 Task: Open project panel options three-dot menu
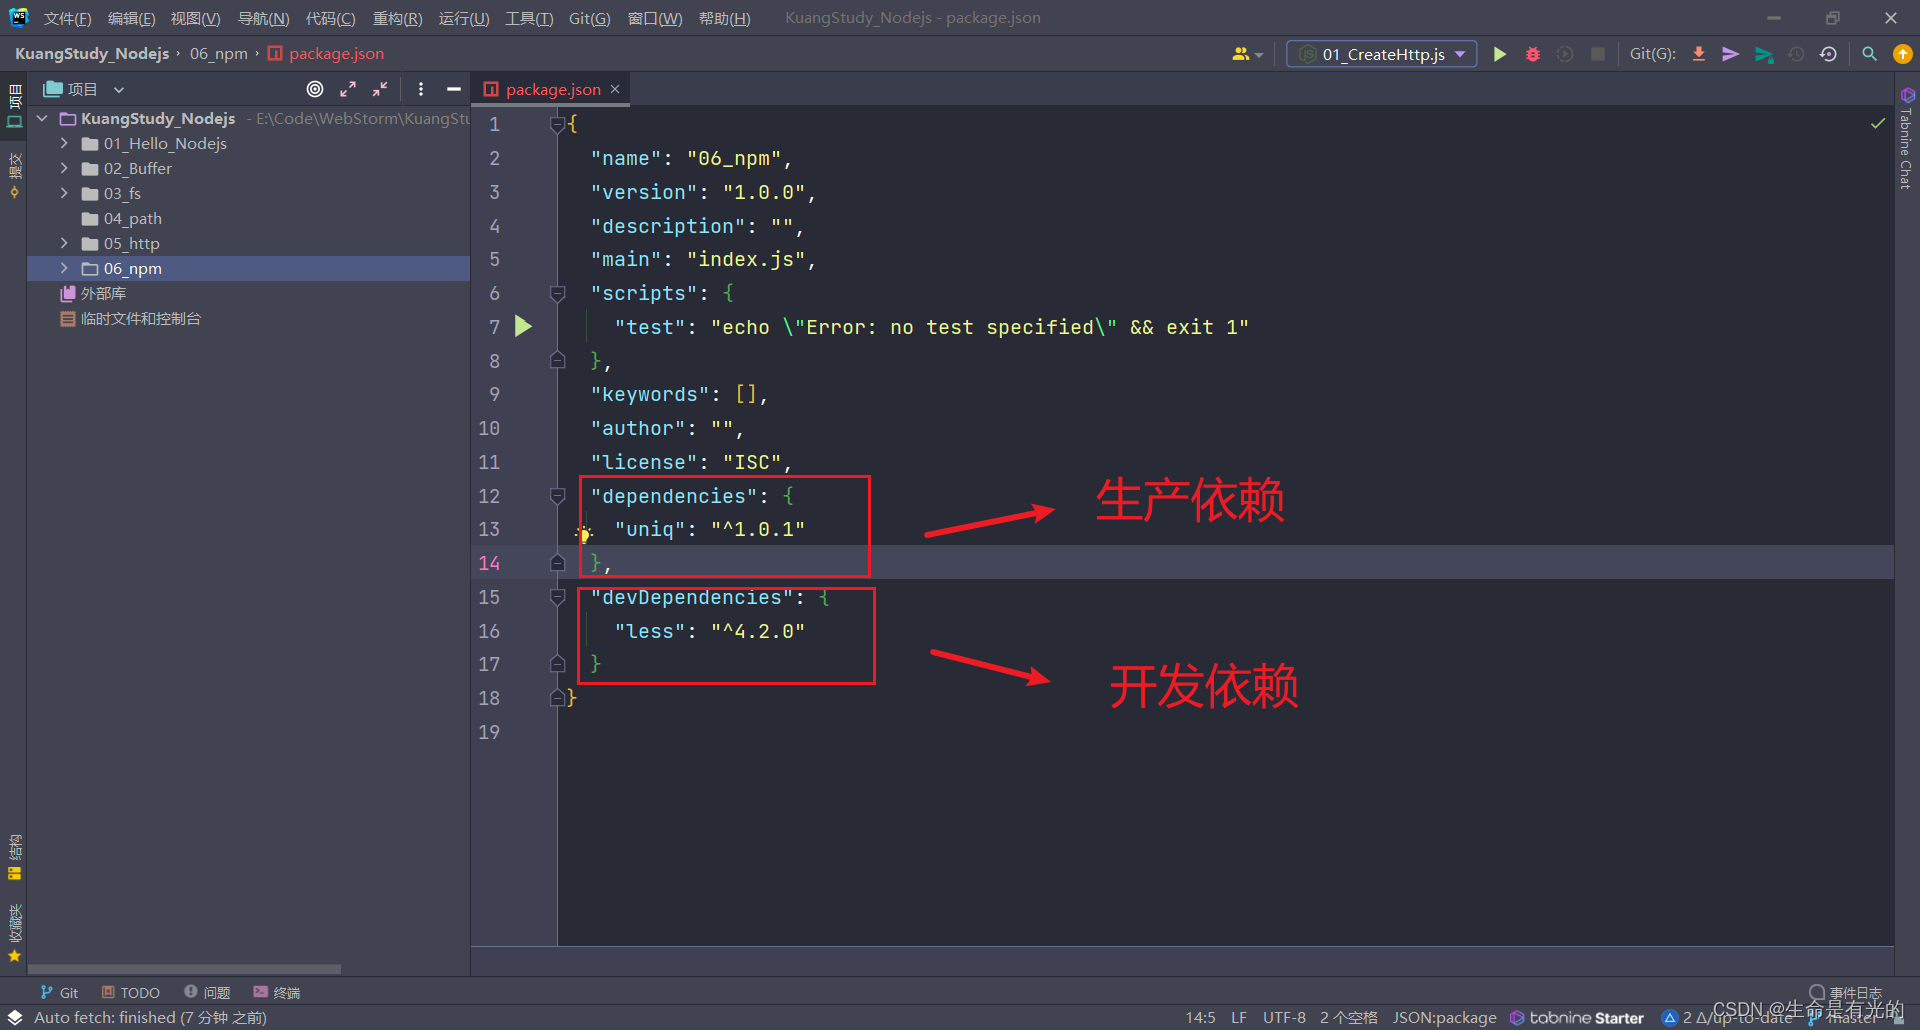pos(421,89)
